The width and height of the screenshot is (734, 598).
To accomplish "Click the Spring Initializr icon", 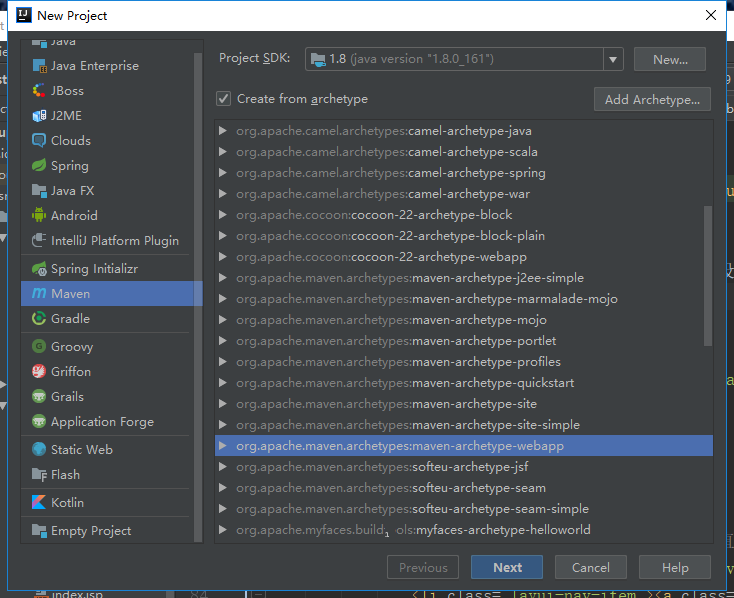I will [x=39, y=269].
